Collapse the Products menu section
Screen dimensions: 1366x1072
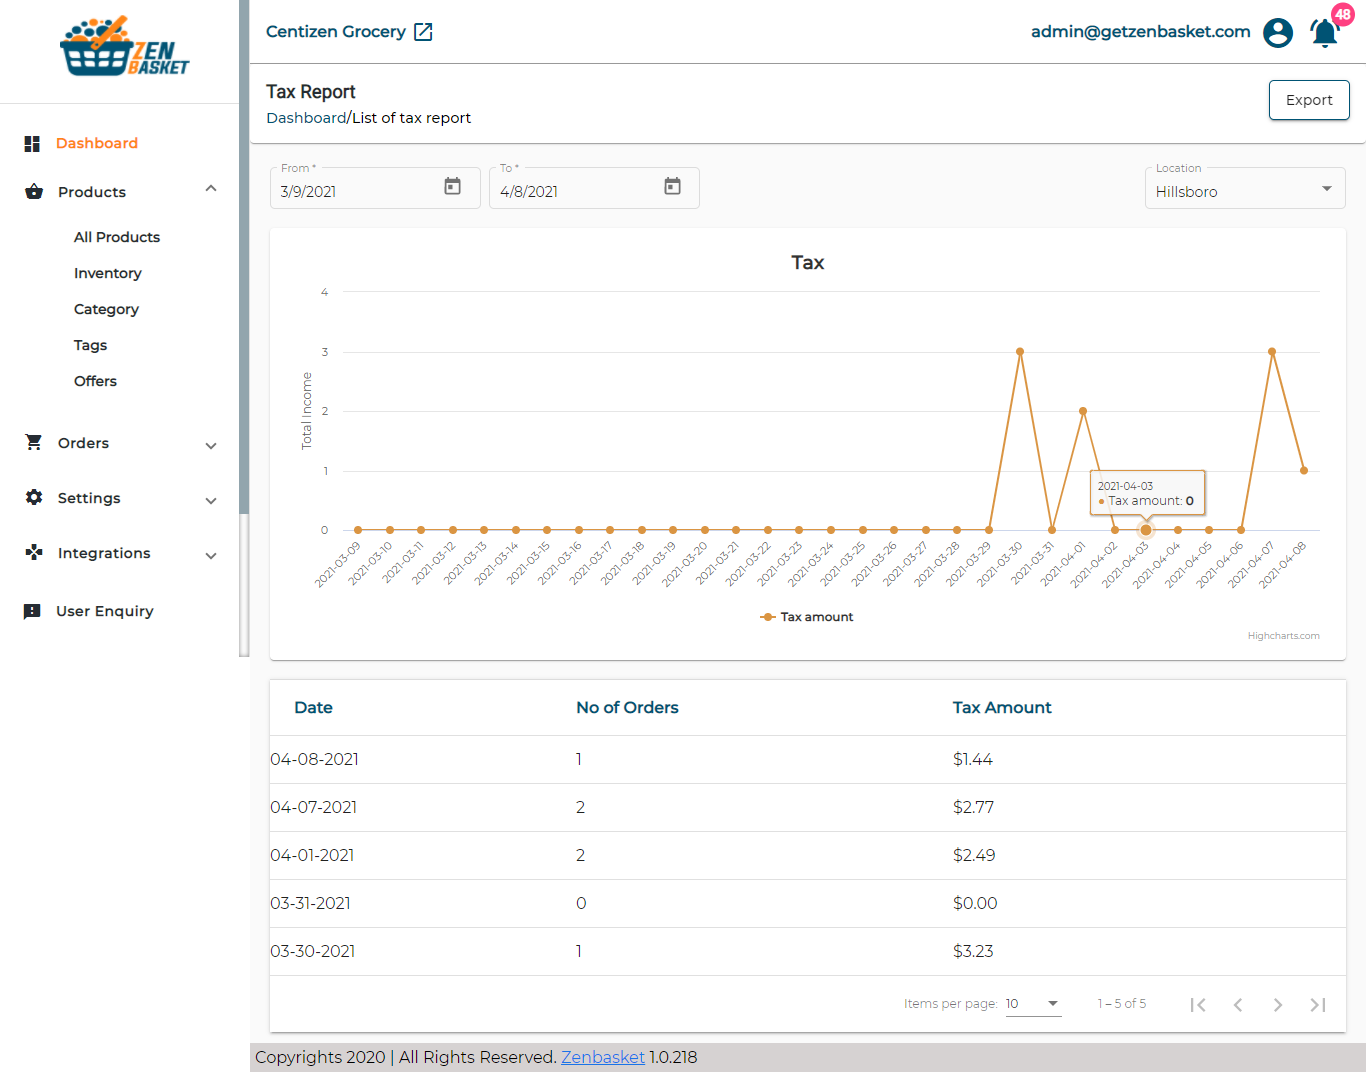coord(210,189)
